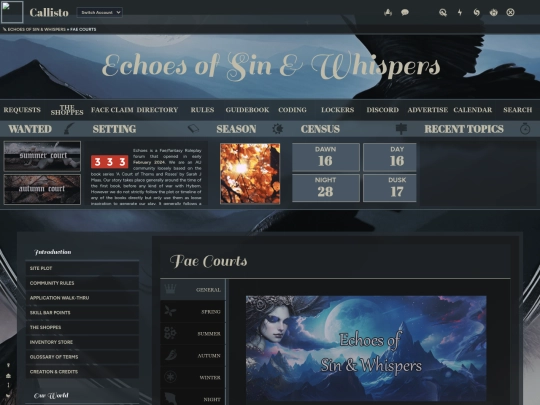Viewport: 540px width, 405px height.
Task: Click the book icon beside Setting
Action: [x=194, y=129]
